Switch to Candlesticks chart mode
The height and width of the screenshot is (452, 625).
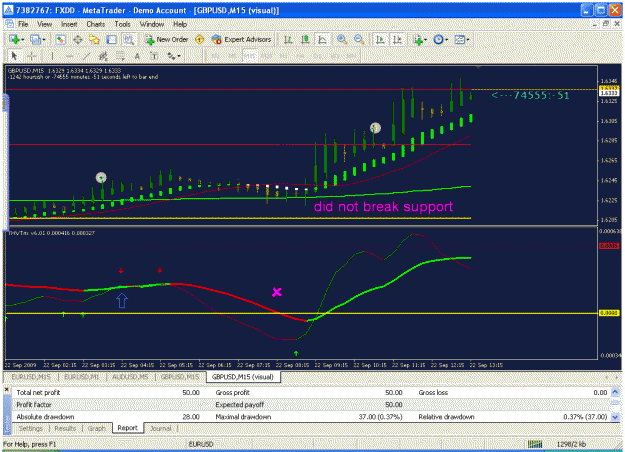(305, 39)
